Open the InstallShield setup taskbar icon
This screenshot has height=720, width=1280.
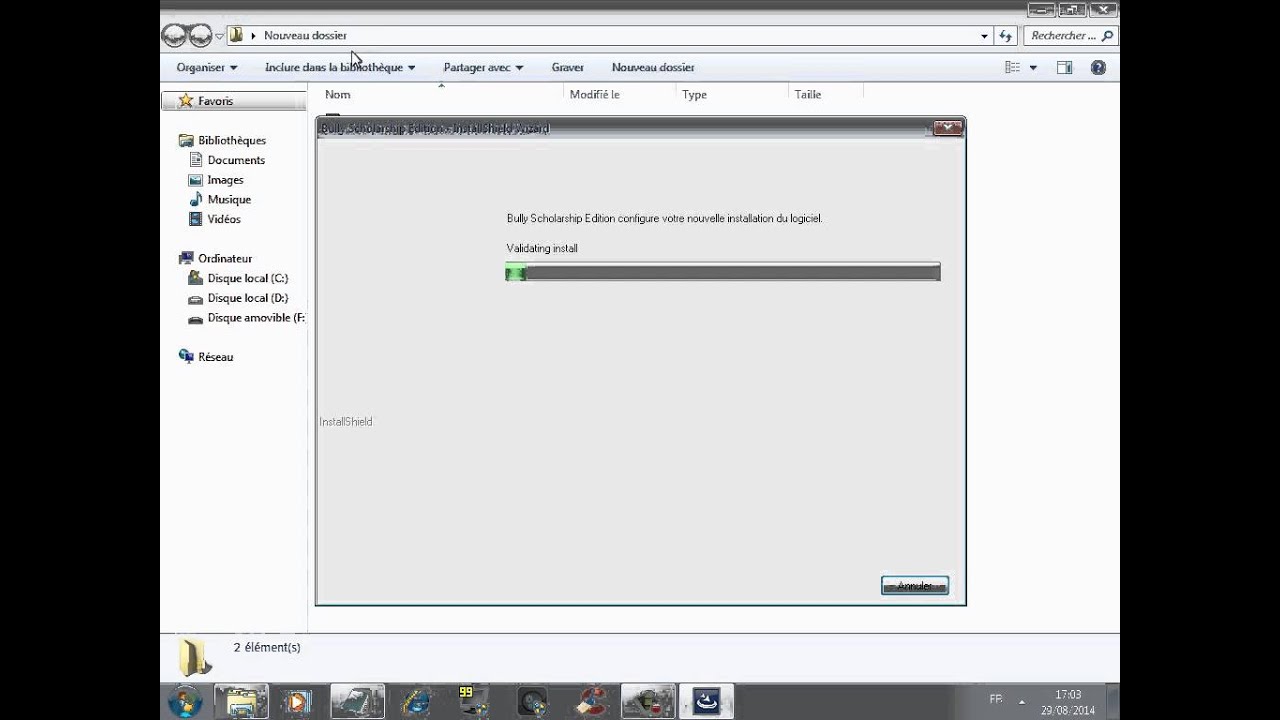coord(706,702)
